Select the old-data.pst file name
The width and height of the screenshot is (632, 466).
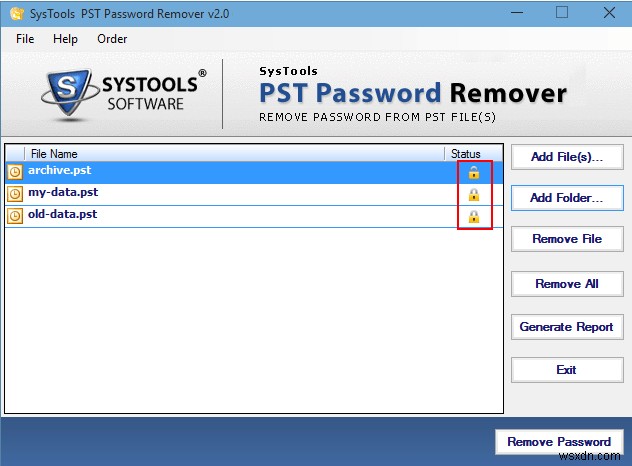pyautogui.click(x=62, y=214)
